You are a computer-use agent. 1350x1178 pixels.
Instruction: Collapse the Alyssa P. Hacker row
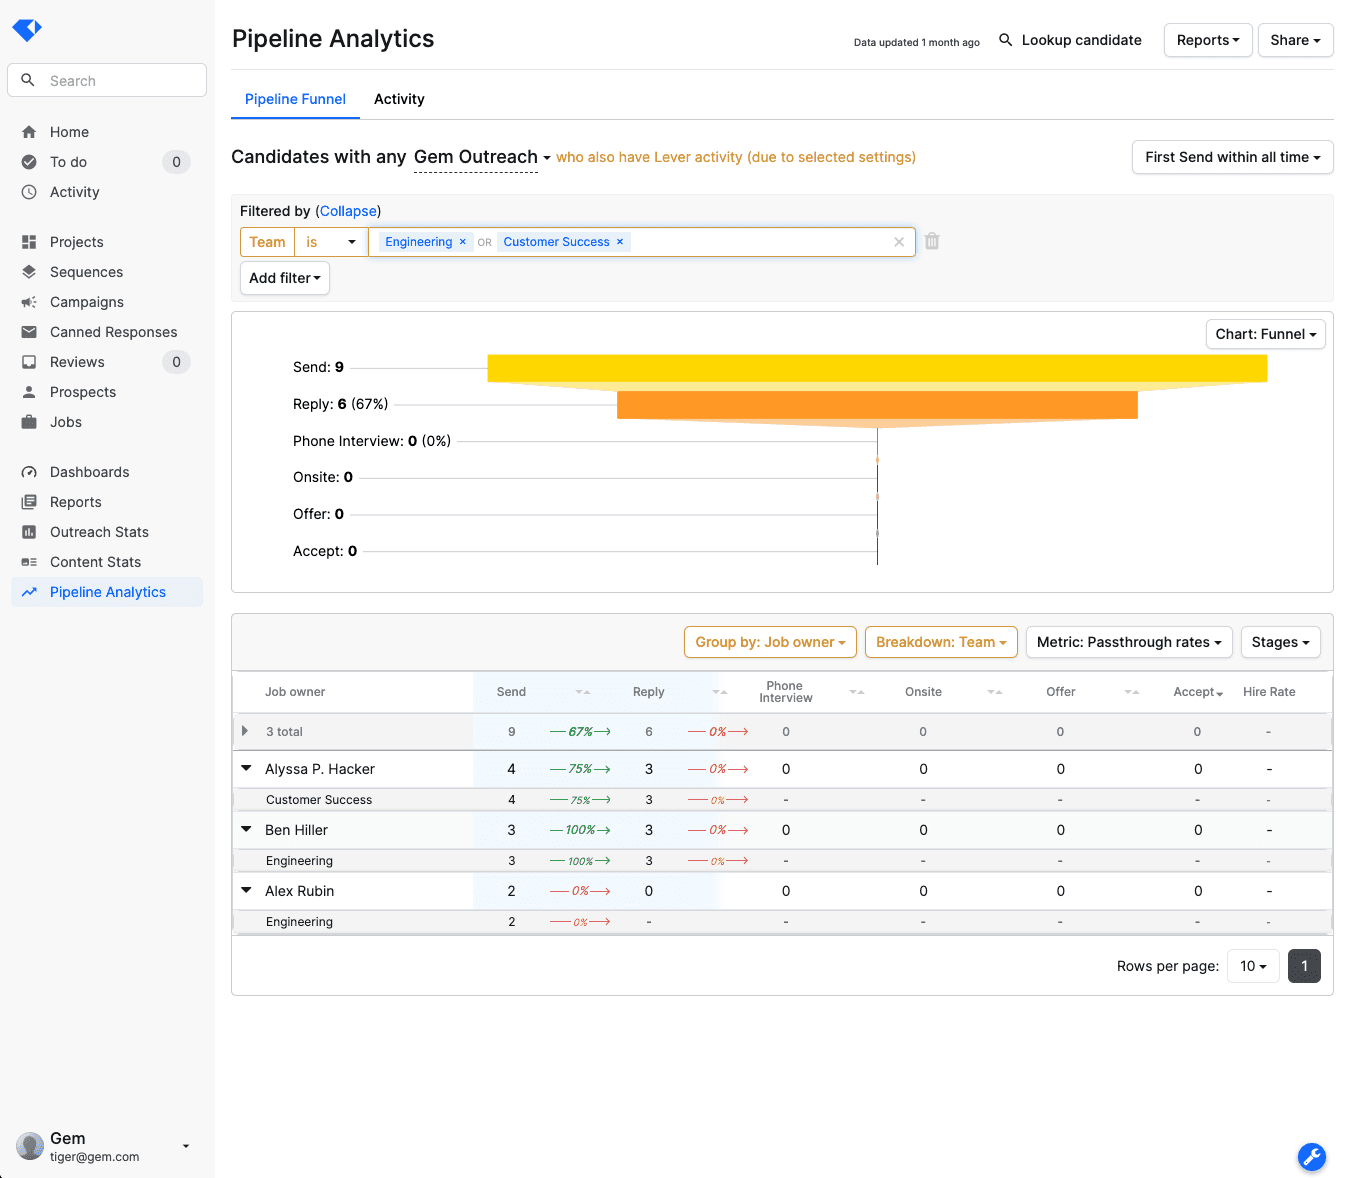pos(246,769)
